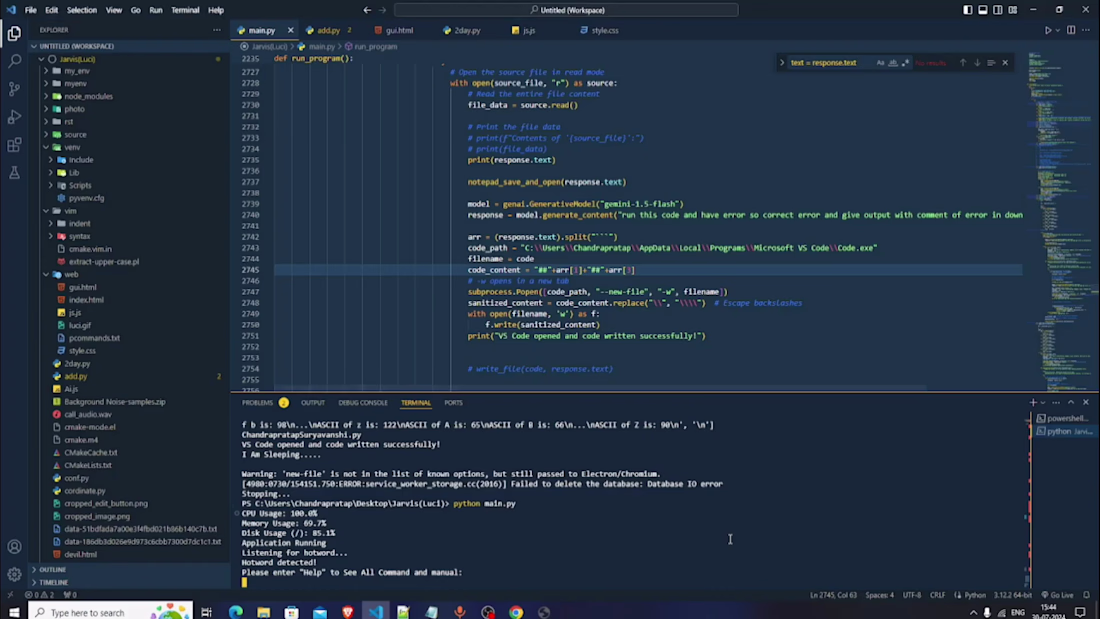Navigate back with the title bar arrow

point(367,10)
